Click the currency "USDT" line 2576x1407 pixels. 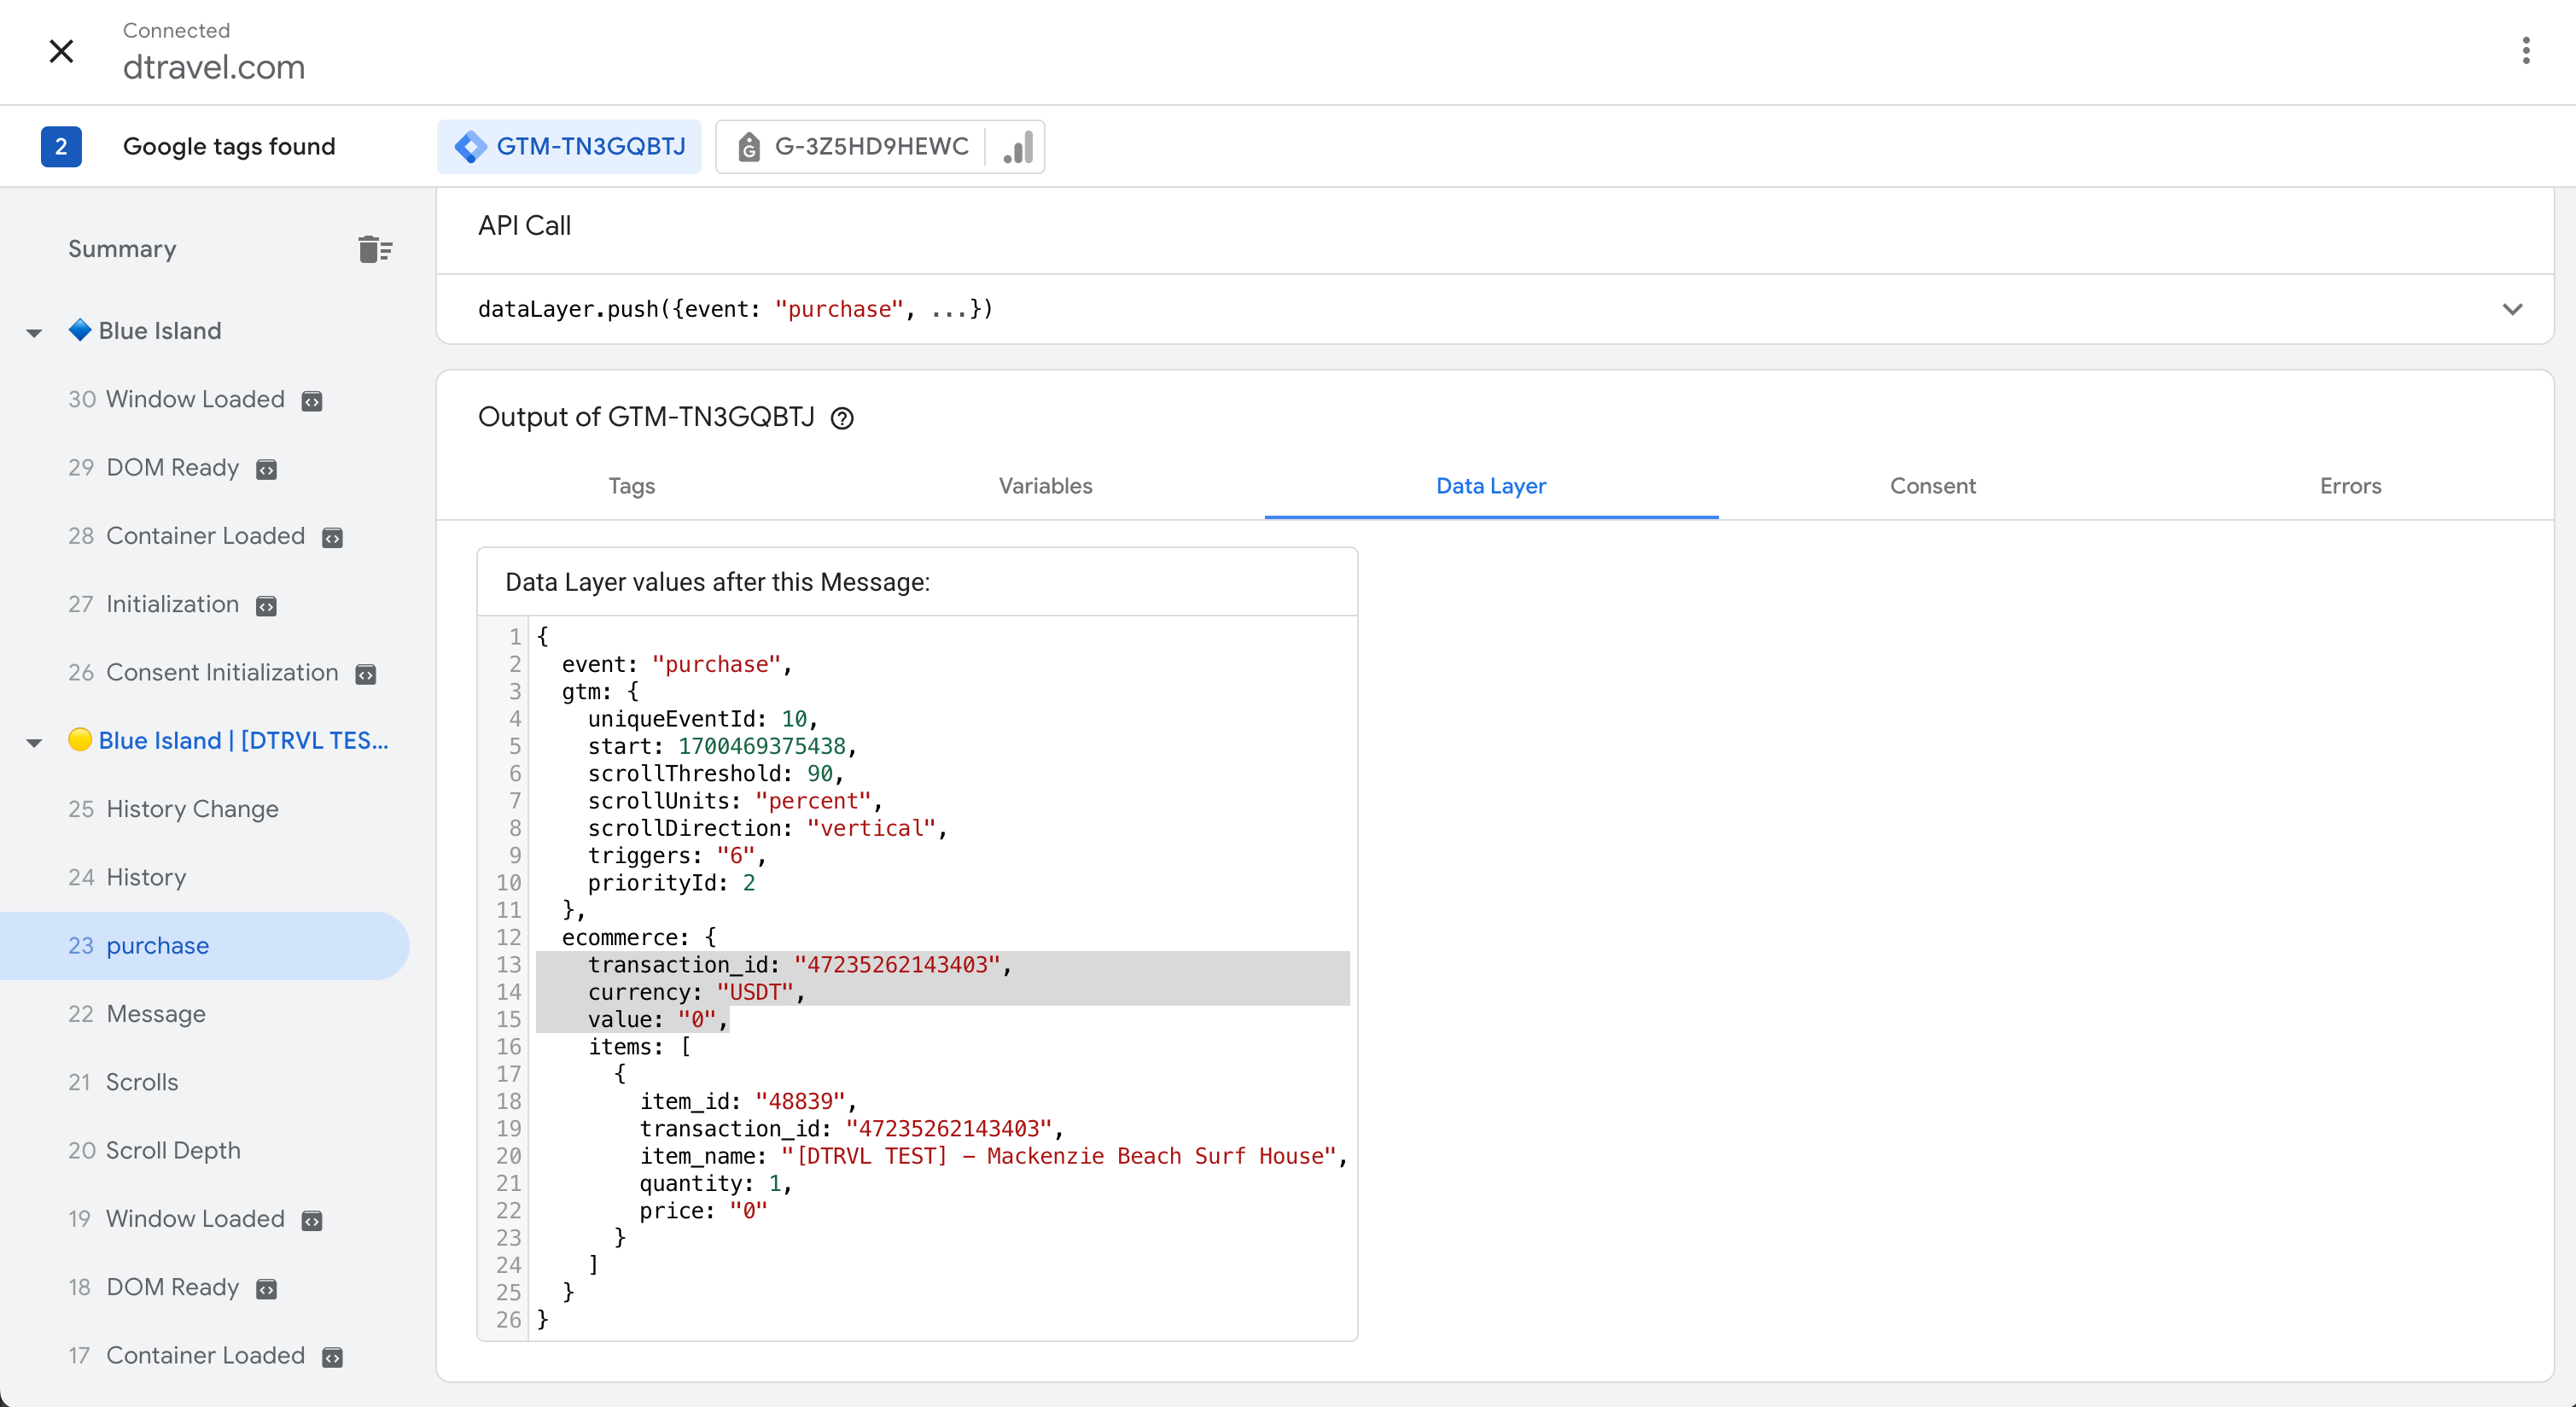pyautogui.click(x=697, y=992)
